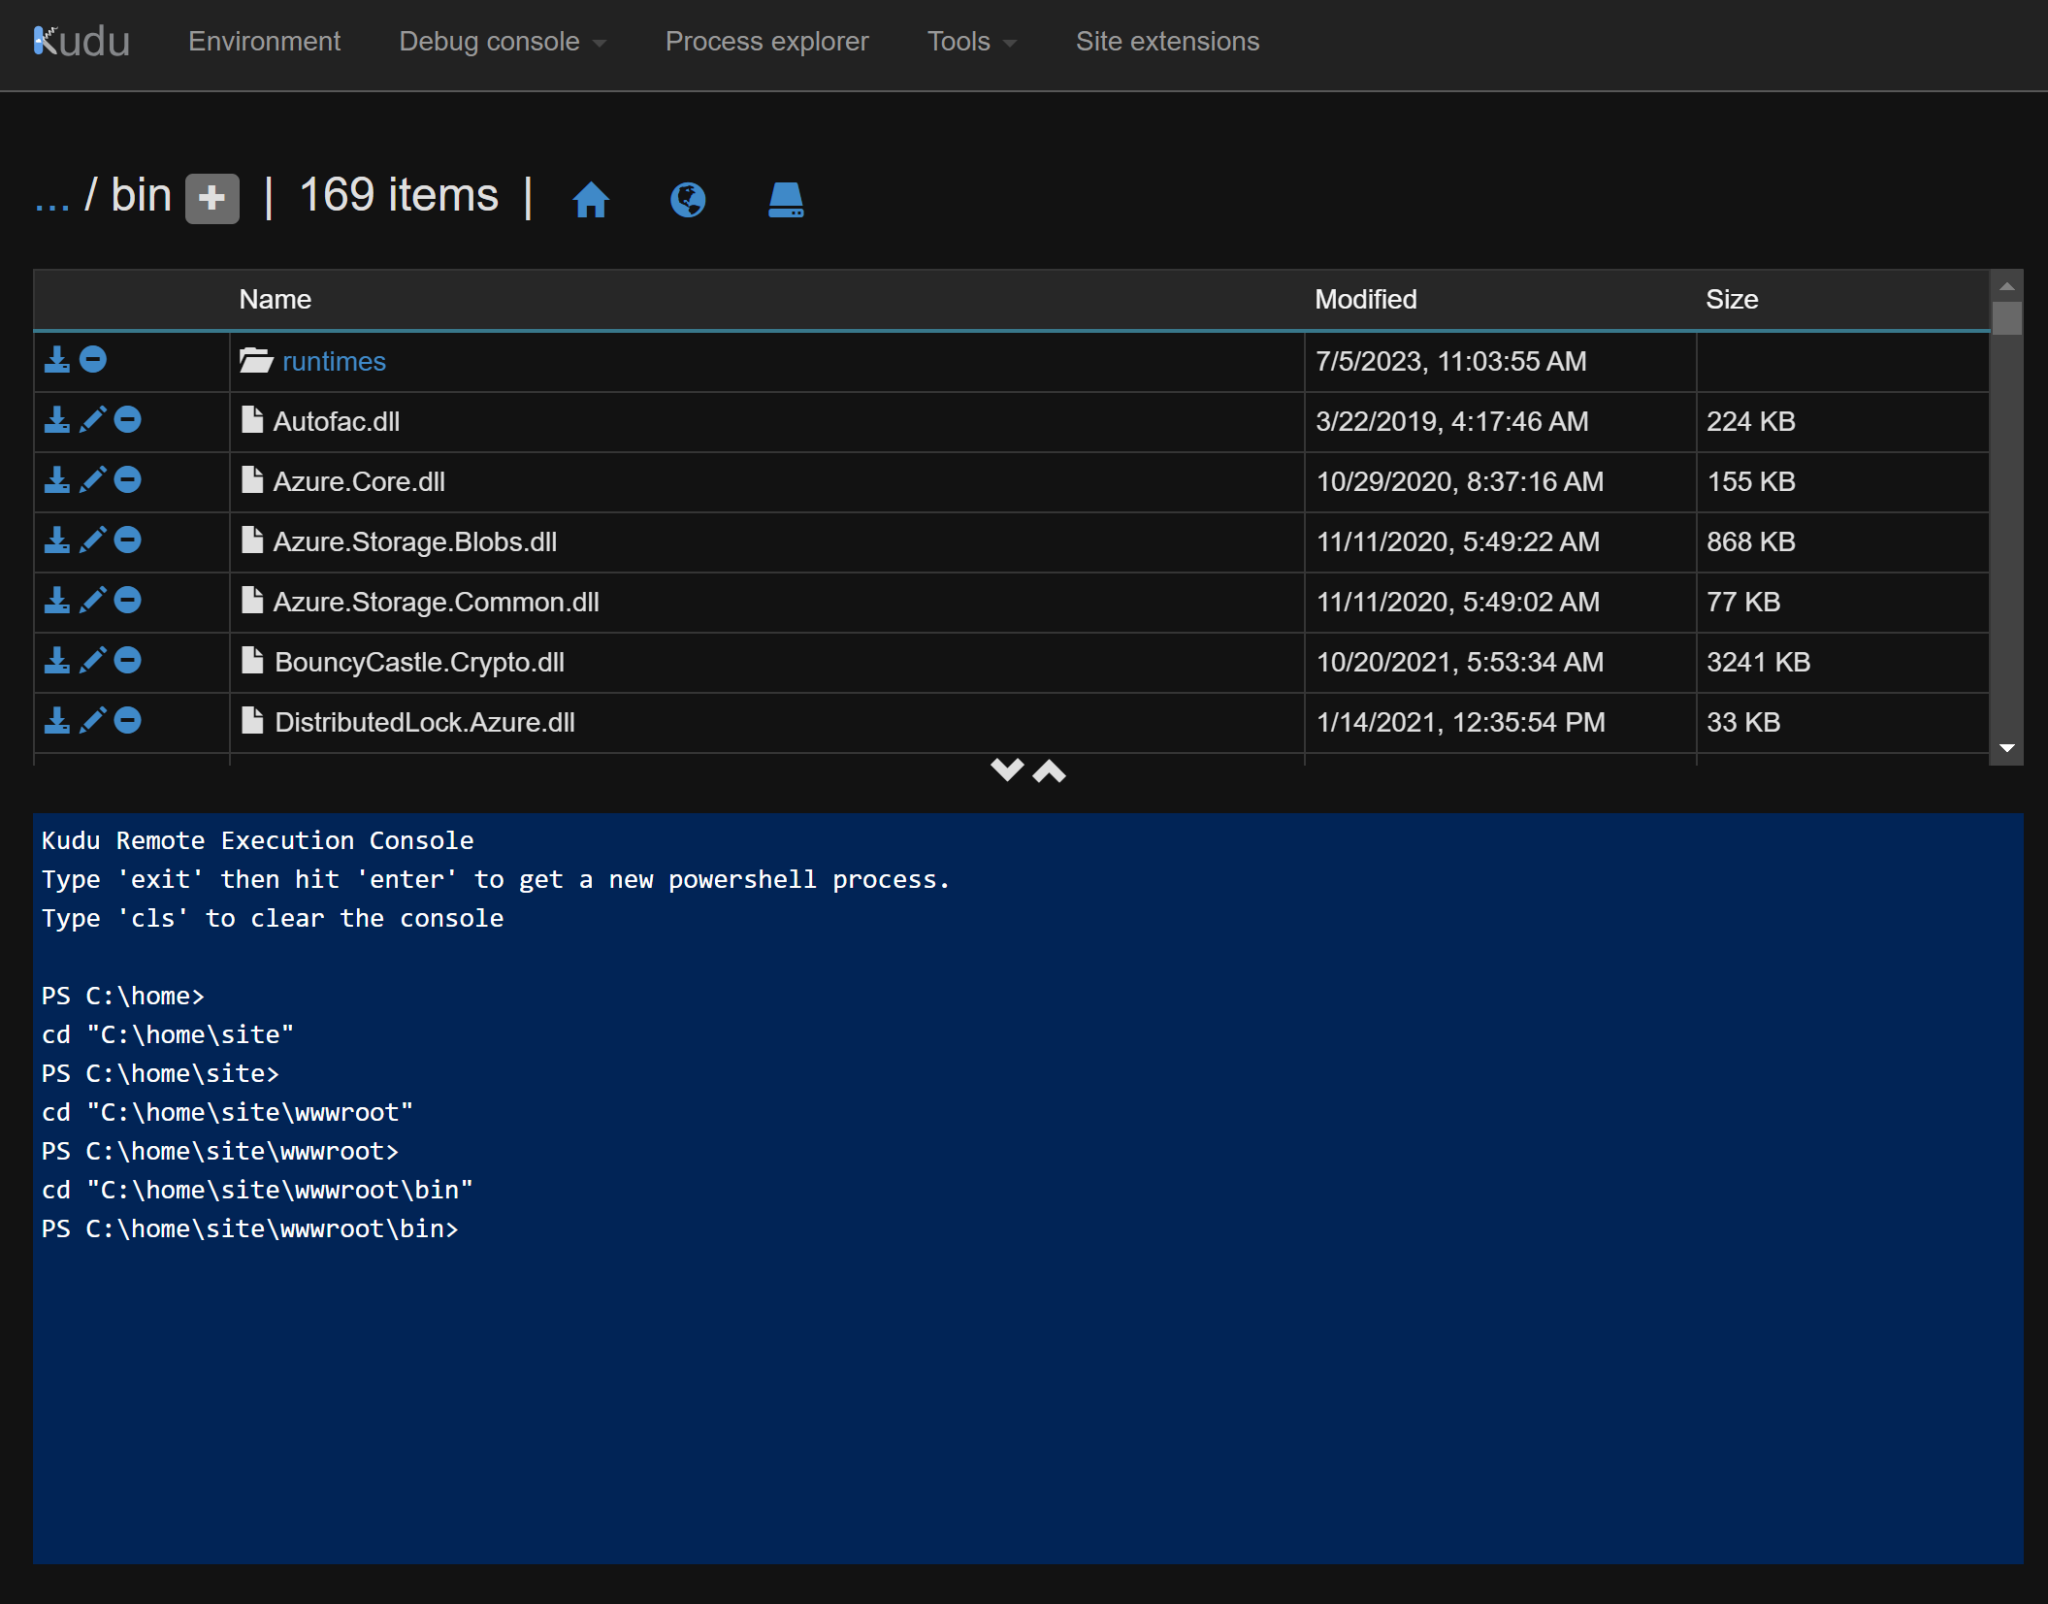Open the Environment page
This screenshot has height=1604, width=2048.
264,41
